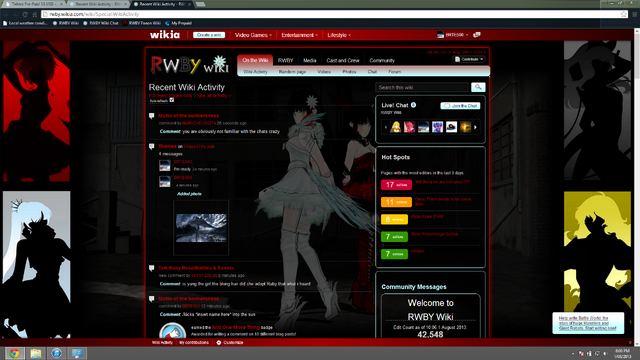
Task: Click the badge award icon
Action: pos(172,330)
